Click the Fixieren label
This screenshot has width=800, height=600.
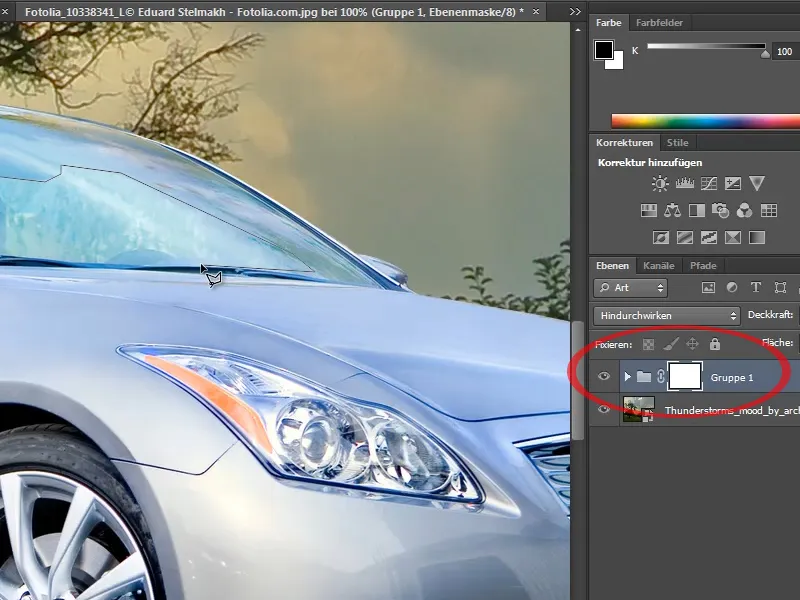coord(613,345)
